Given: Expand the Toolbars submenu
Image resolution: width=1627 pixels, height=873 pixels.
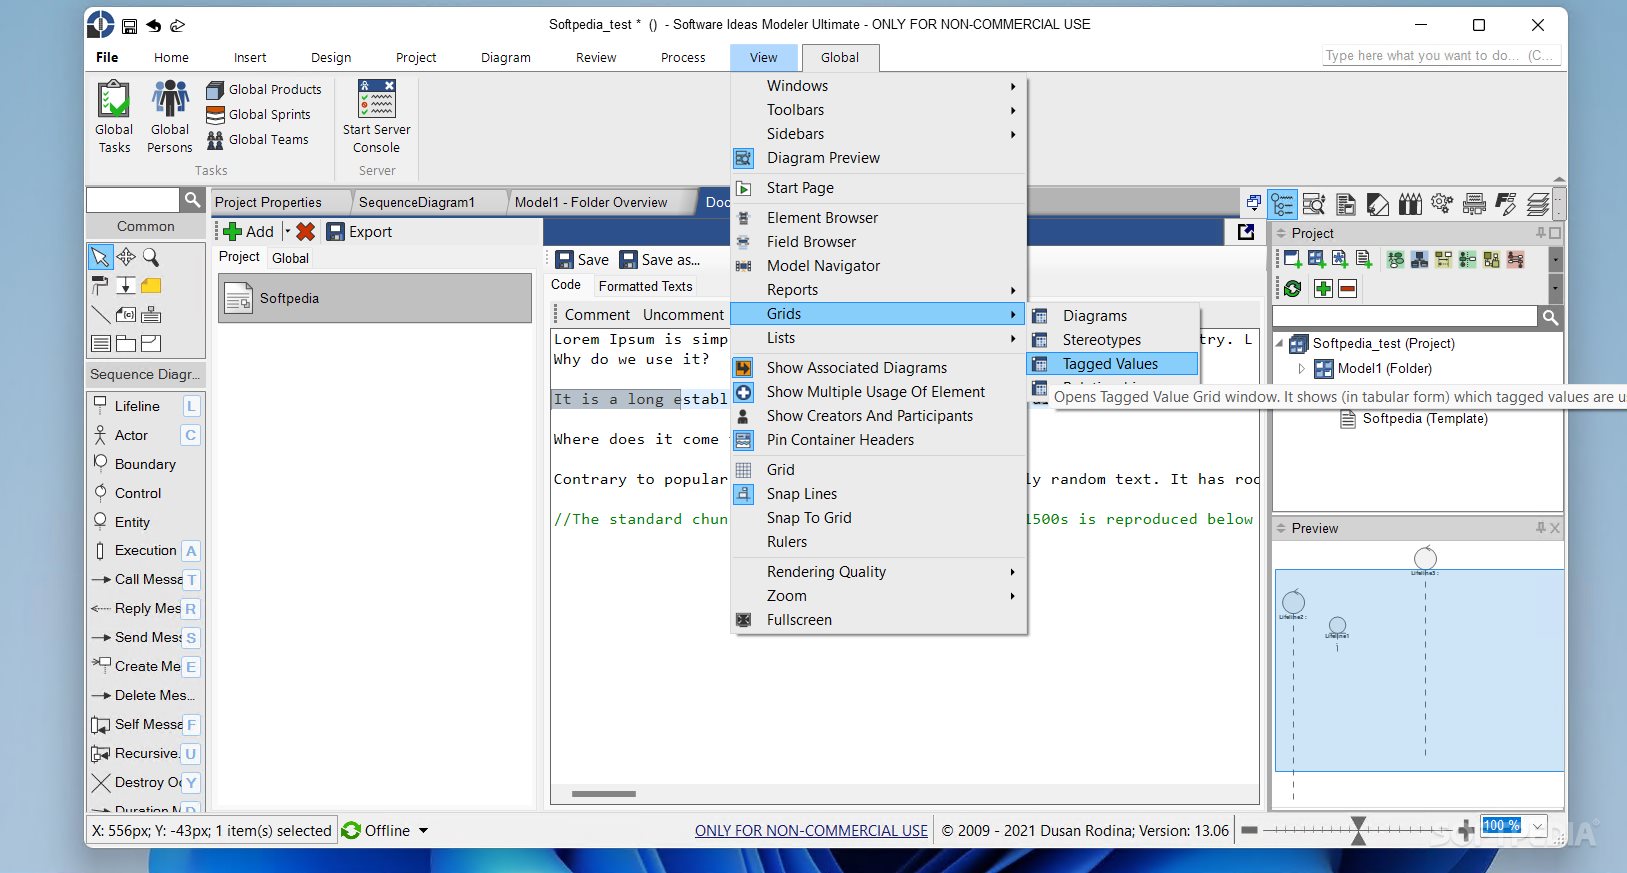Looking at the screenshot, I should tap(879, 110).
